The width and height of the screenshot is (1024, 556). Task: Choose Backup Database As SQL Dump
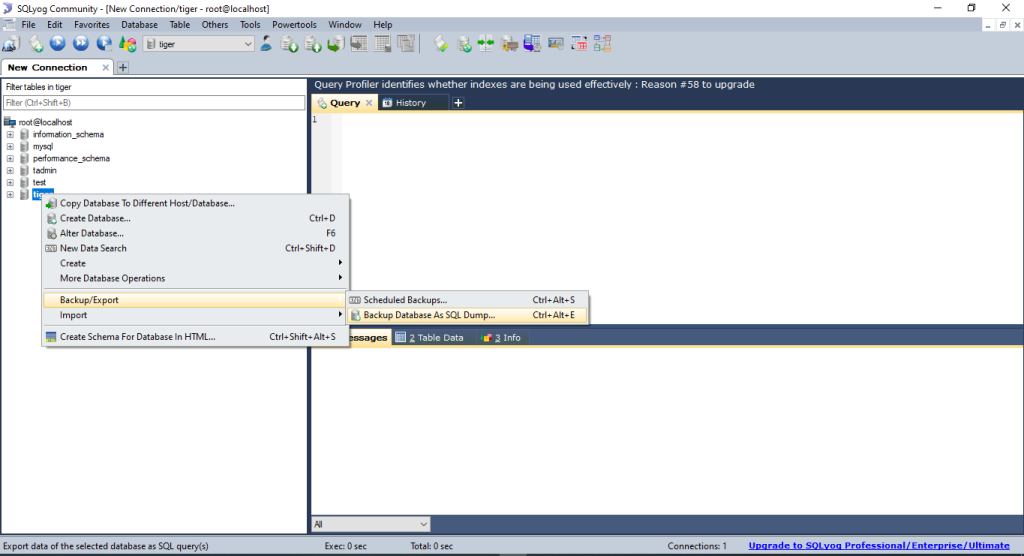click(x=468, y=315)
